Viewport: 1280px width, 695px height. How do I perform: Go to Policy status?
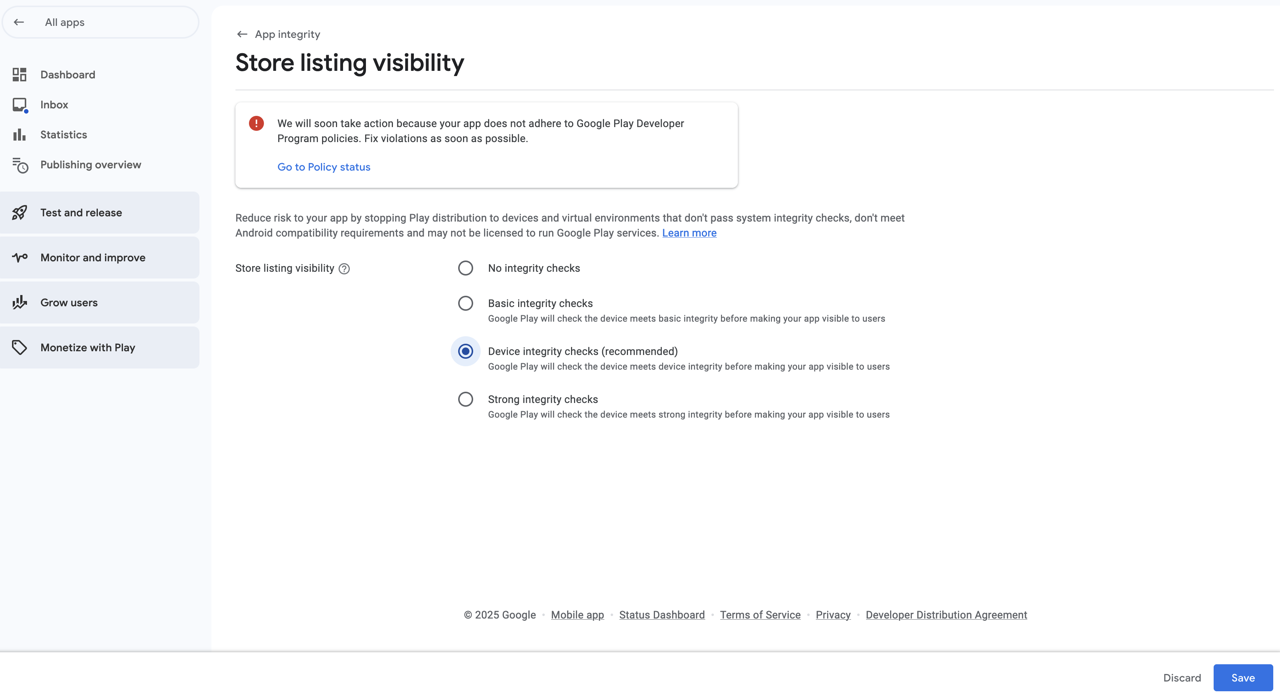(x=323, y=167)
